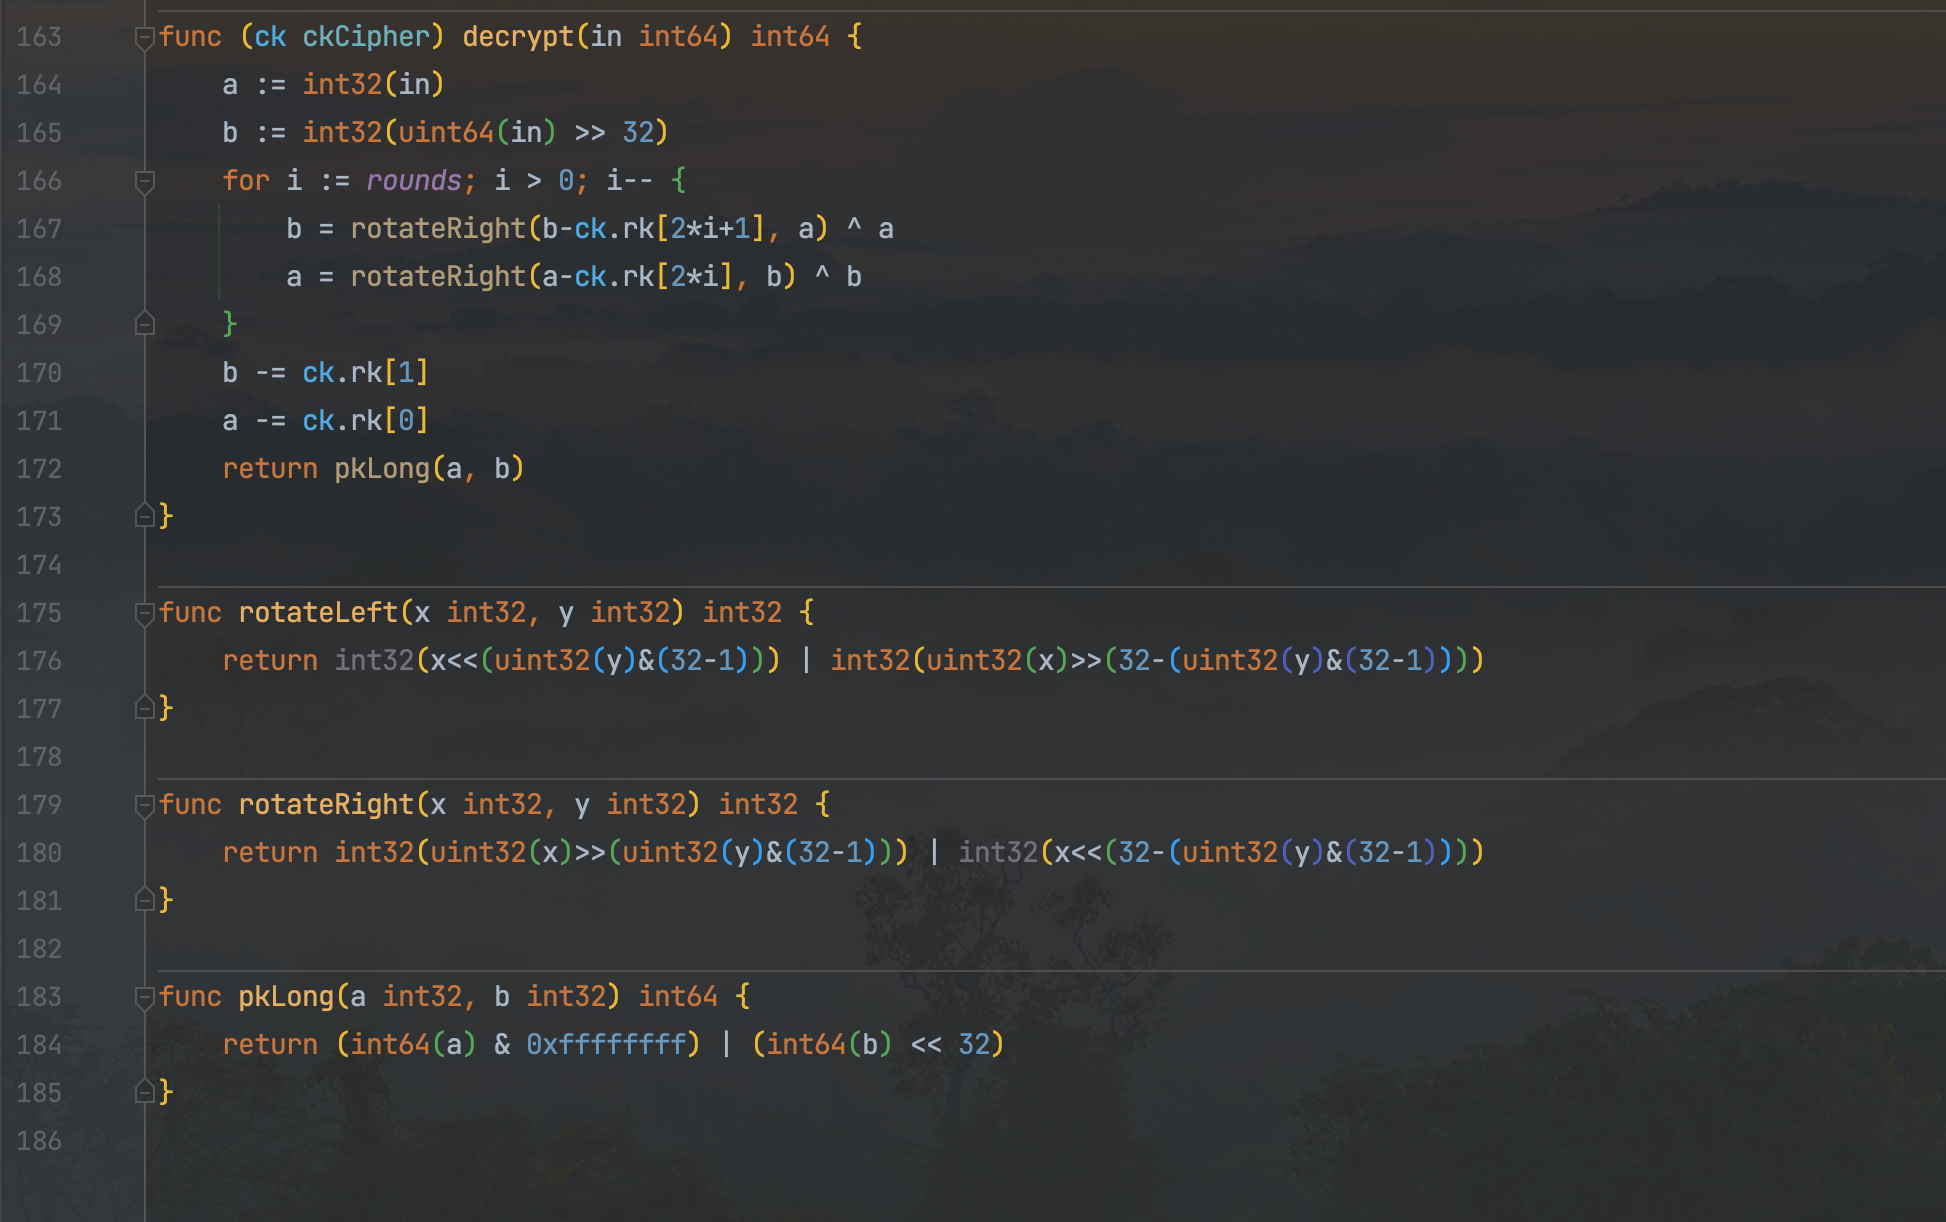
Task: Click the rotateLeft function name declaration
Action: point(318,613)
